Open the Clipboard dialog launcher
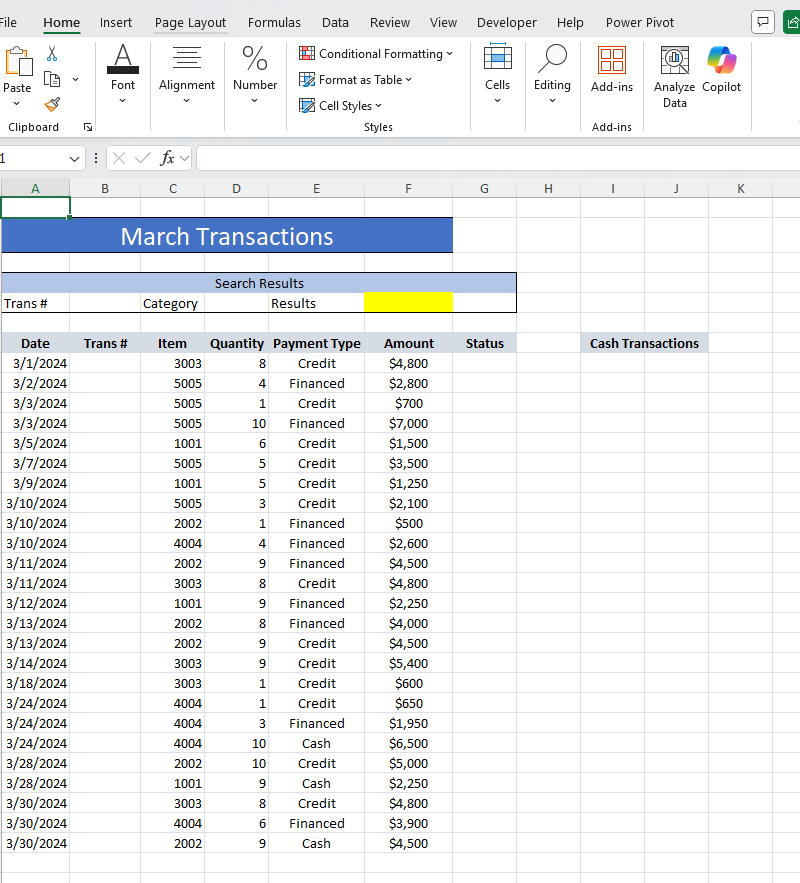This screenshot has width=800, height=883. (88, 127)
